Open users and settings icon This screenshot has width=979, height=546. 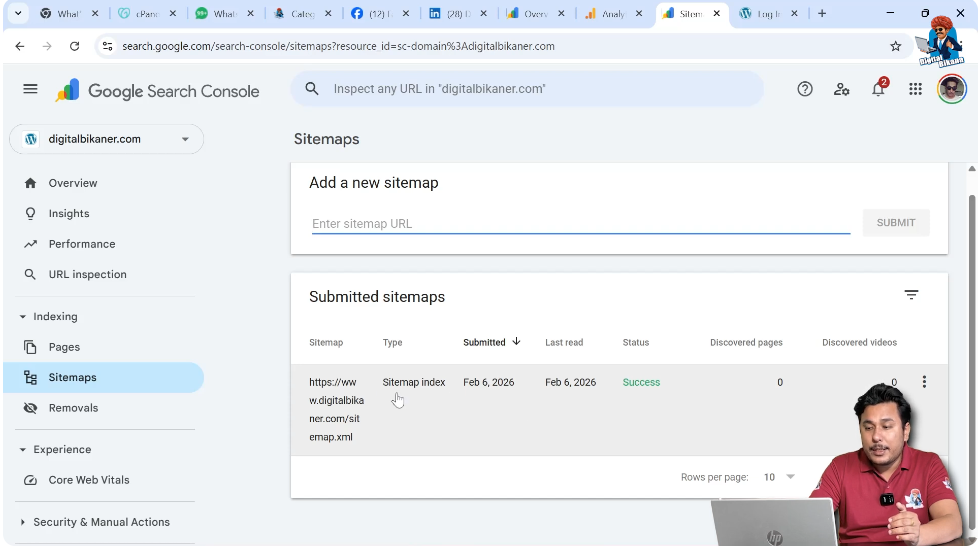point(842,89)
